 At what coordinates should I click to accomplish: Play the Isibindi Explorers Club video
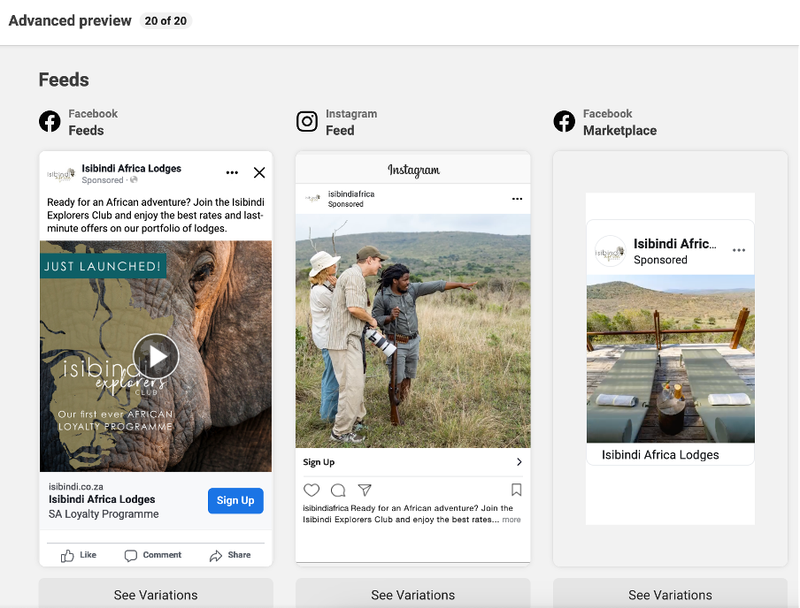(156, 356)
